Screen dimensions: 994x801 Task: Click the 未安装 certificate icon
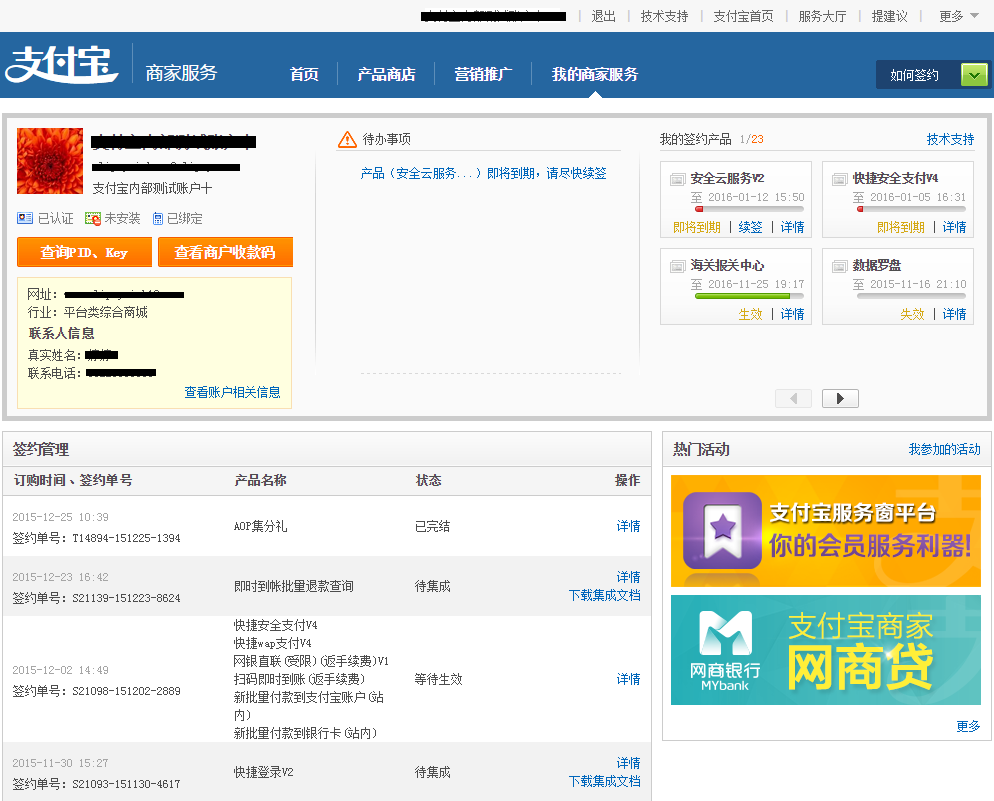93,219
